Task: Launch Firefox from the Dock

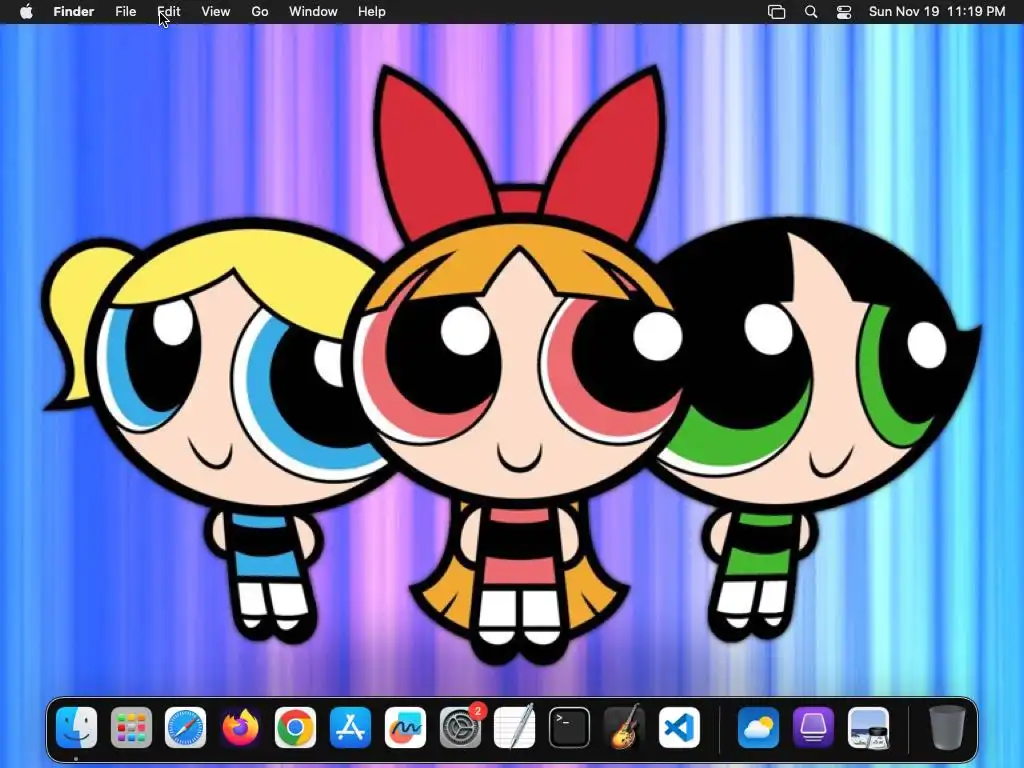Action: coord(240,728)
